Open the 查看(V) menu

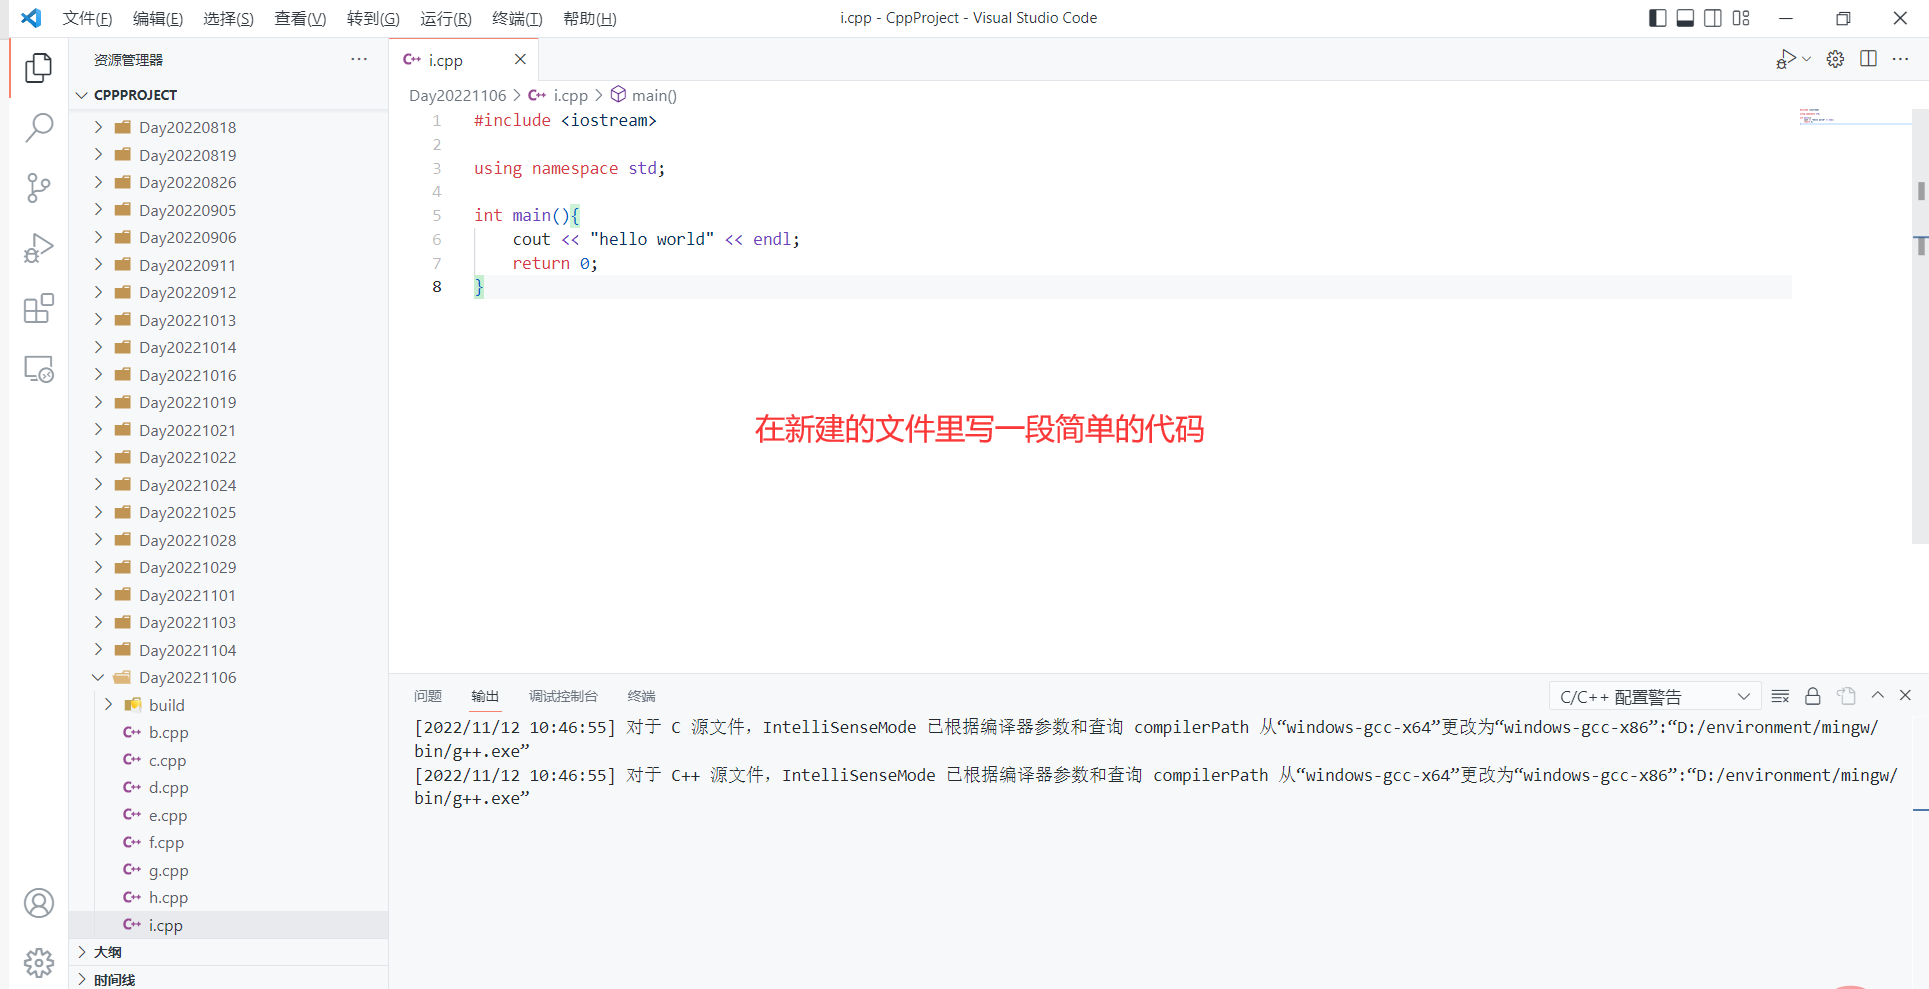(x=300, y=18)
